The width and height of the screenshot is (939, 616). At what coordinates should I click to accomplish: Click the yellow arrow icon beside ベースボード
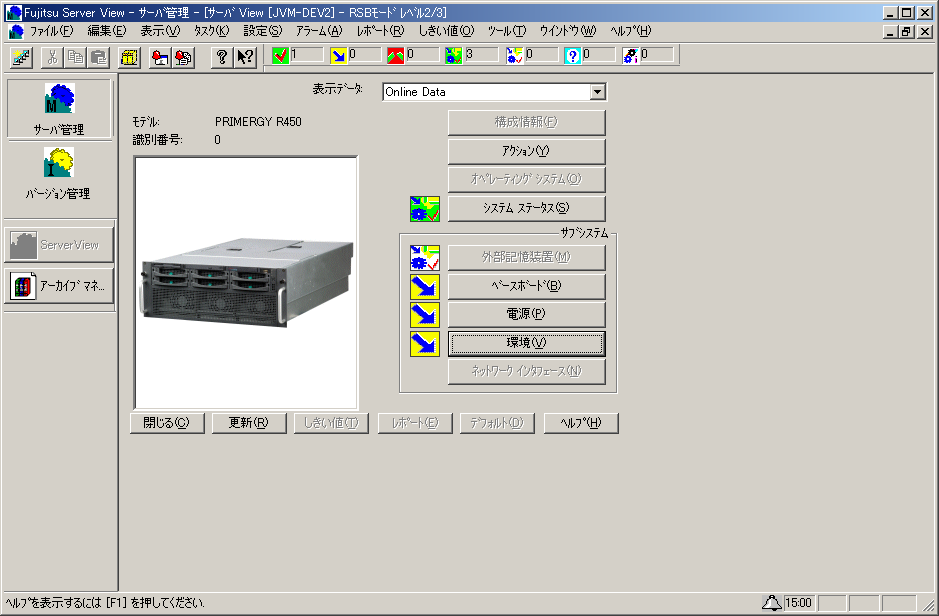pyautogui.click(x=425, y=286)
